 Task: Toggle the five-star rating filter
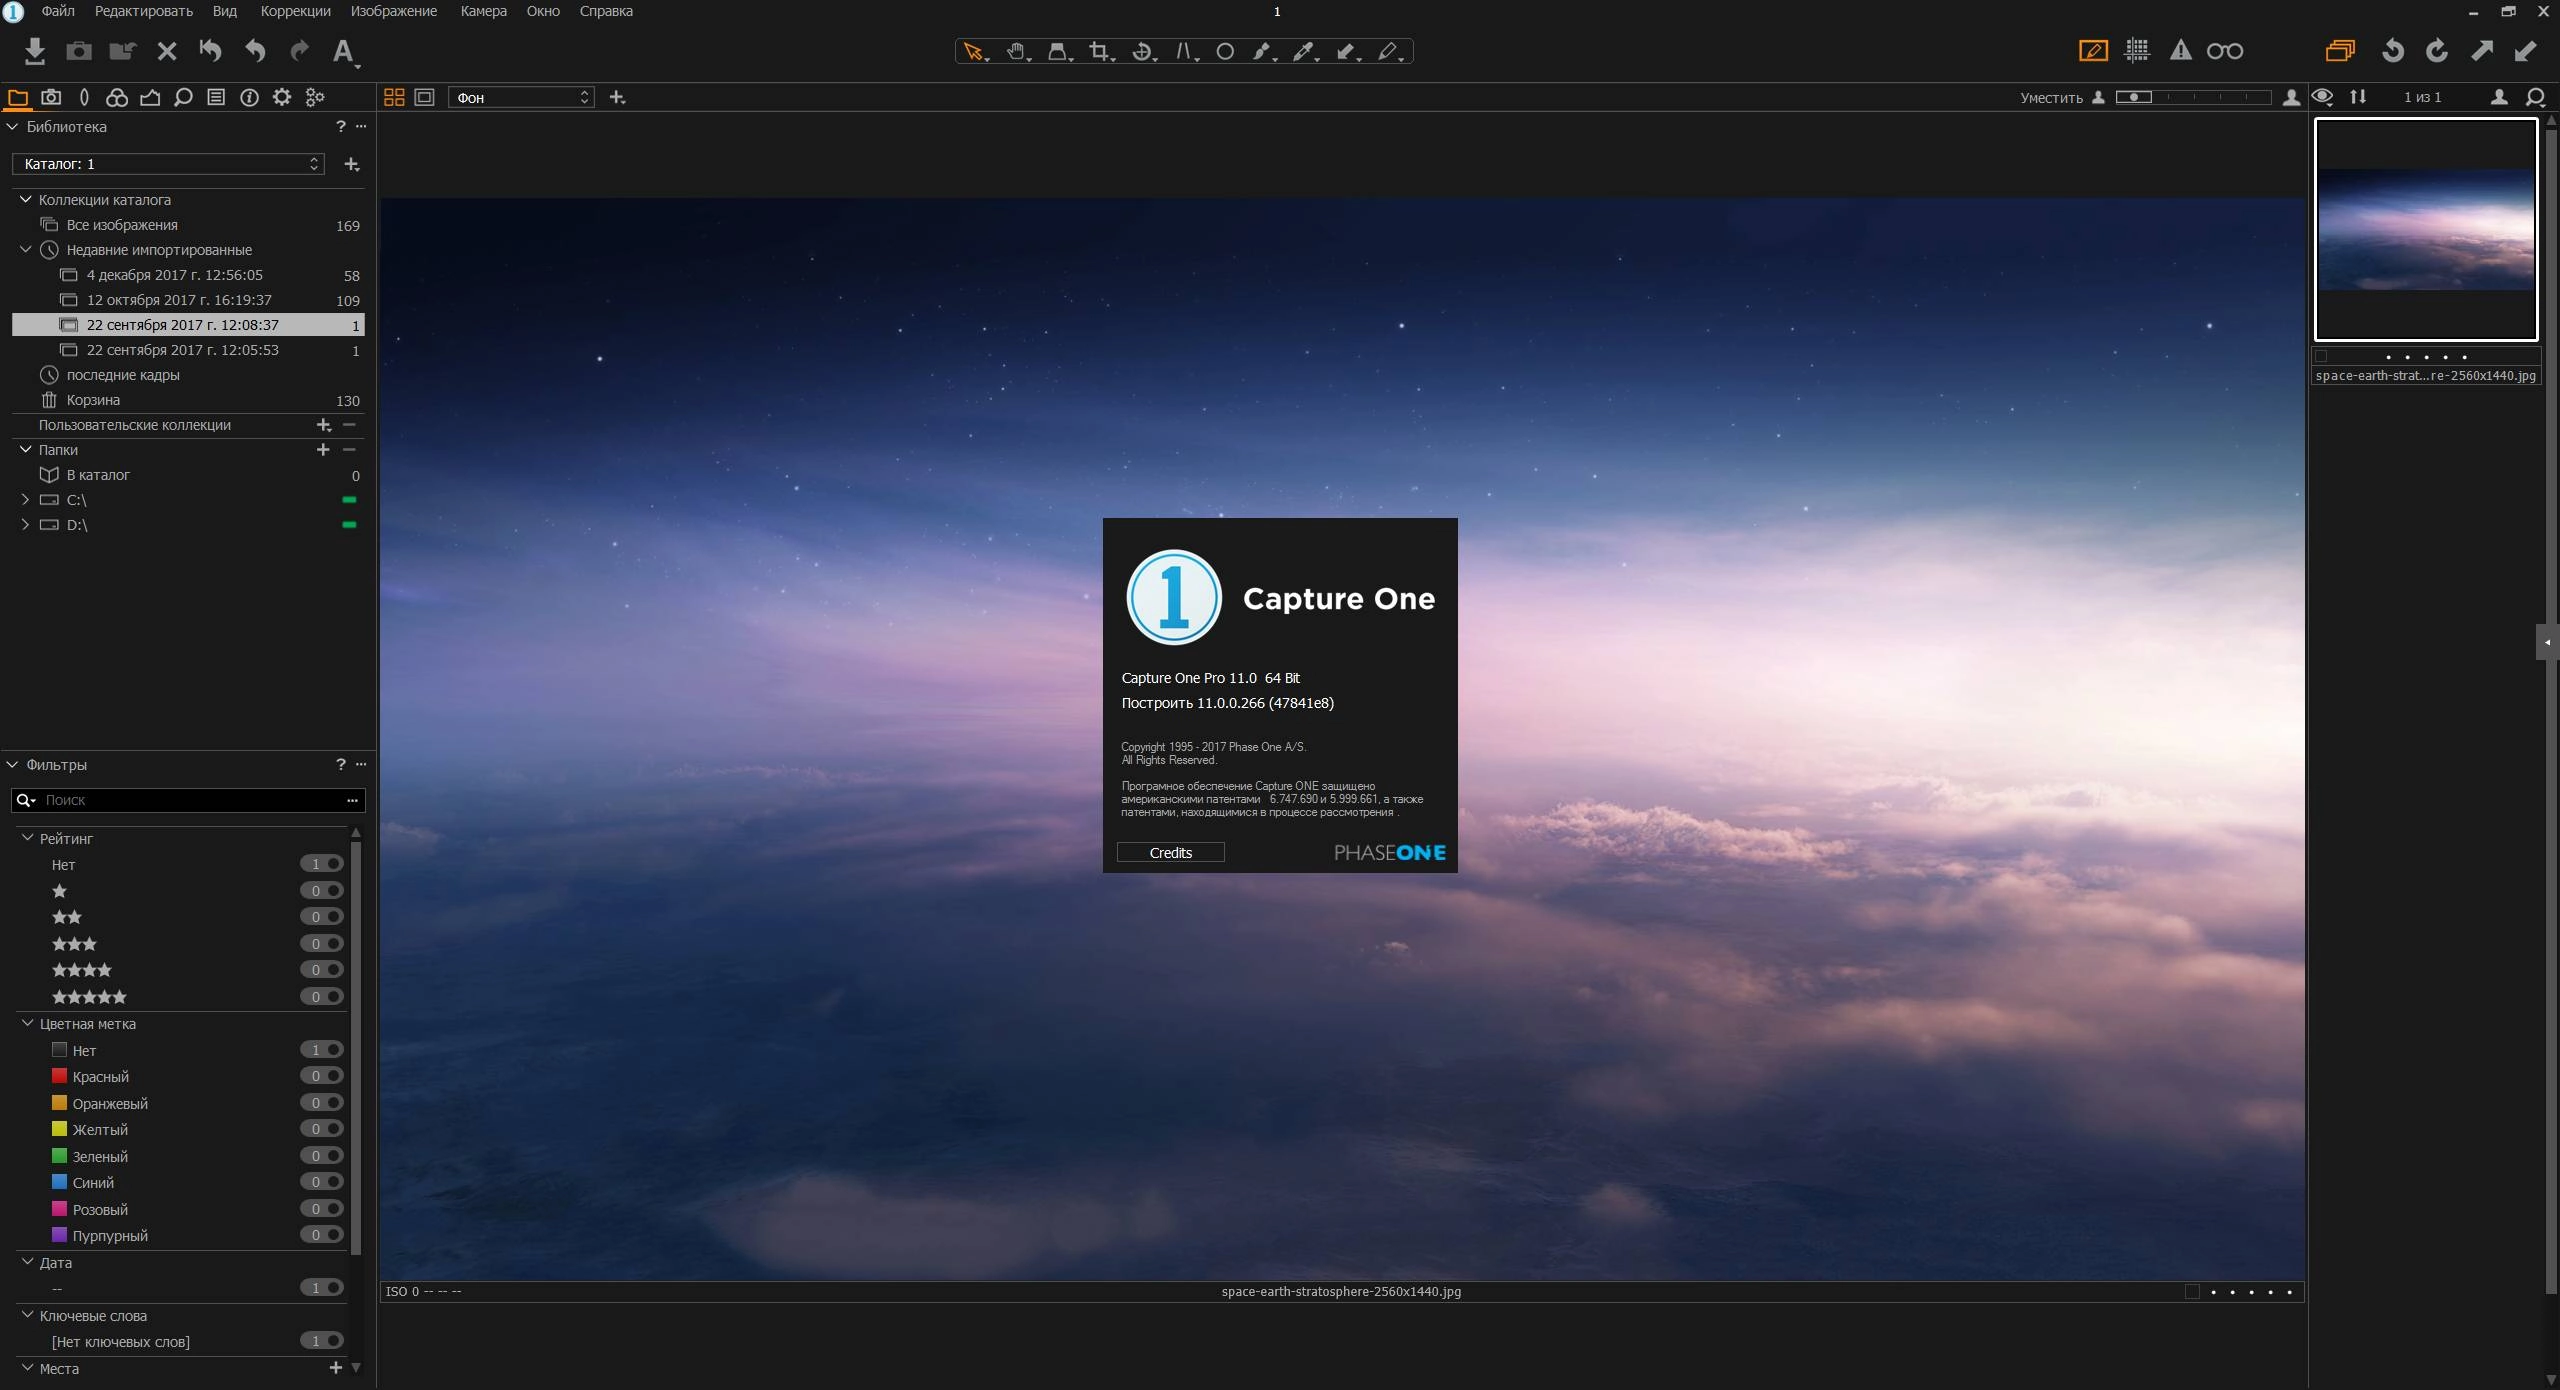(322, 997)
